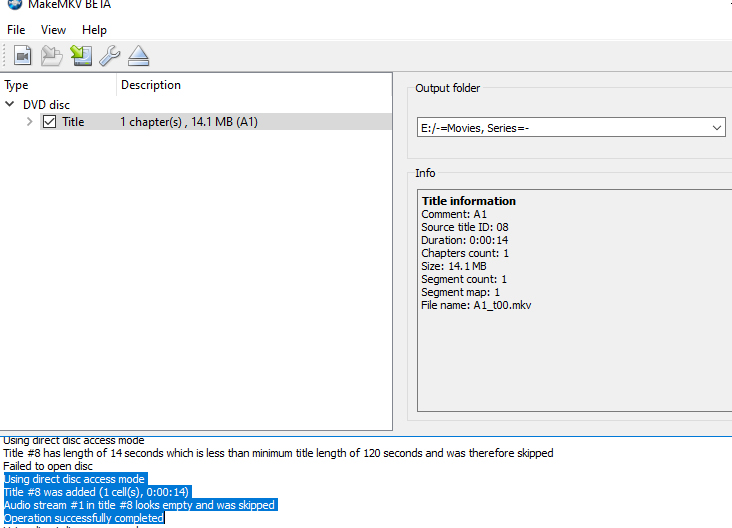Click 'Duration: 0:00:14' line
Viewport: 732px width, 528px height.
click(465, 240)
